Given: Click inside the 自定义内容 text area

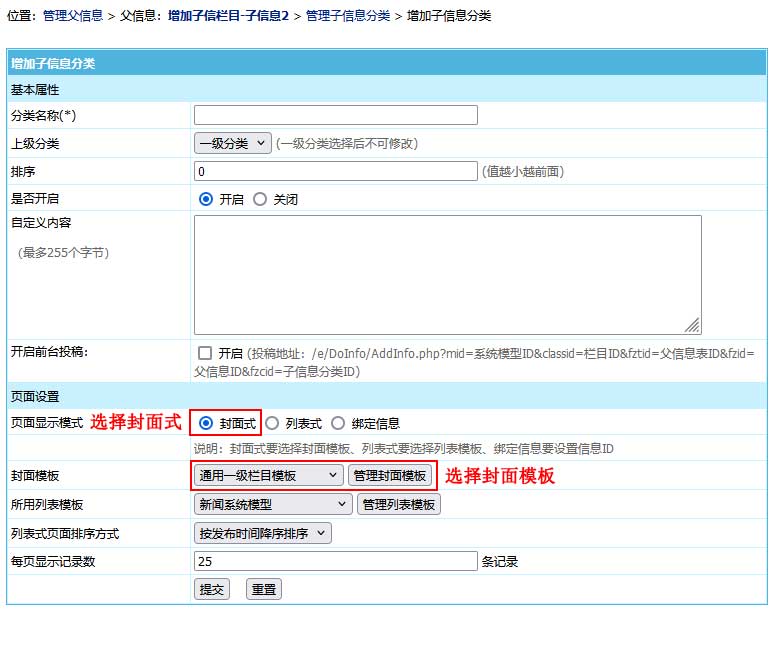Looking at the screenshot, I should point(446,274).
